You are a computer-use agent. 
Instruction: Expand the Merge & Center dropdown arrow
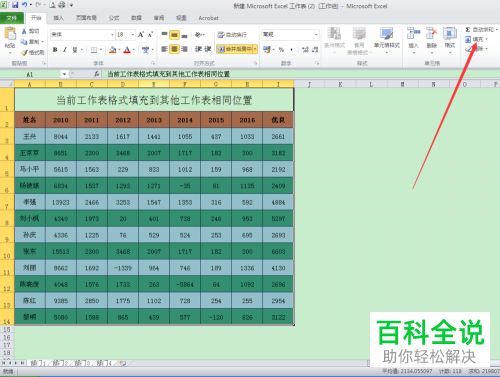pyautogui.click(x=255, y=49)
